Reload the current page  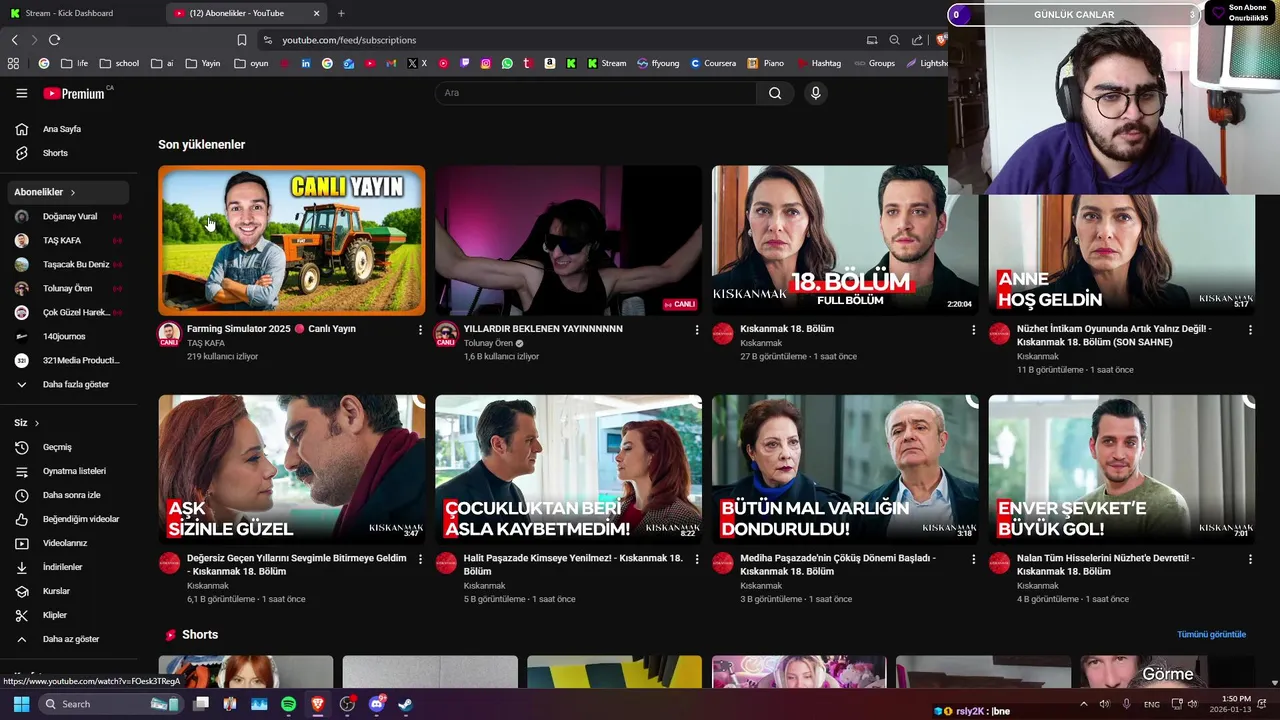point(54,40)
